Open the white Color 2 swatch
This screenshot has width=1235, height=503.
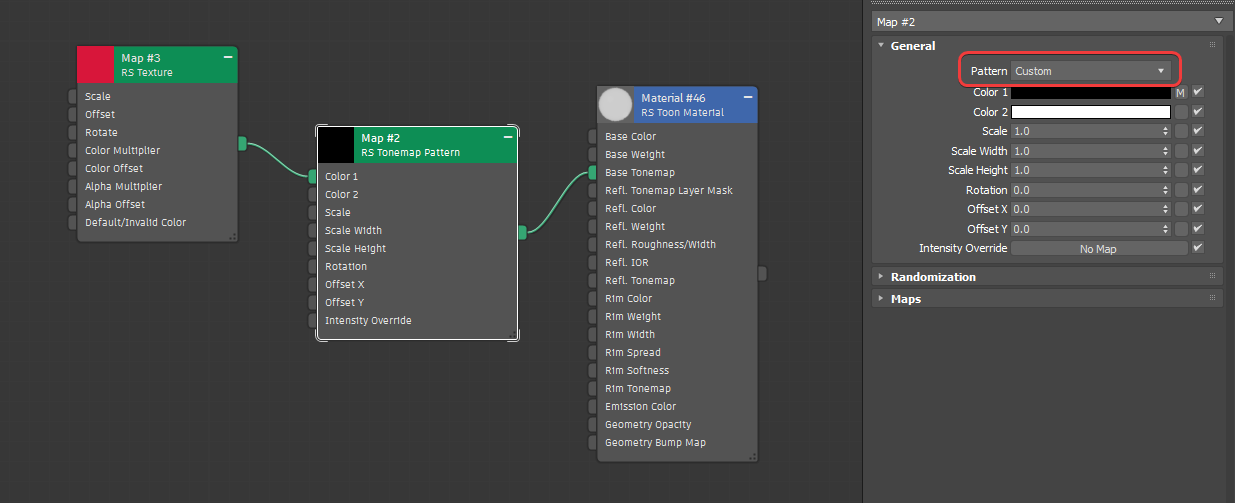pos(1091,112)
